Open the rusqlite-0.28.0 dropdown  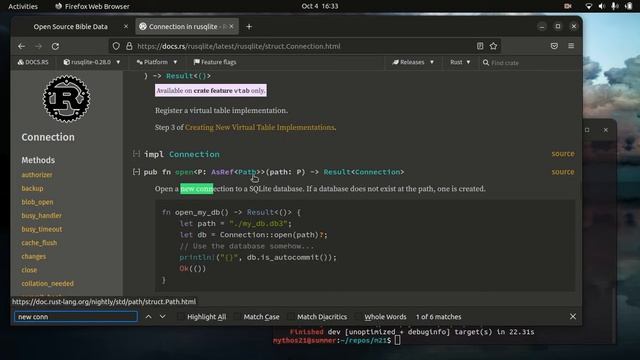[92, 62]
